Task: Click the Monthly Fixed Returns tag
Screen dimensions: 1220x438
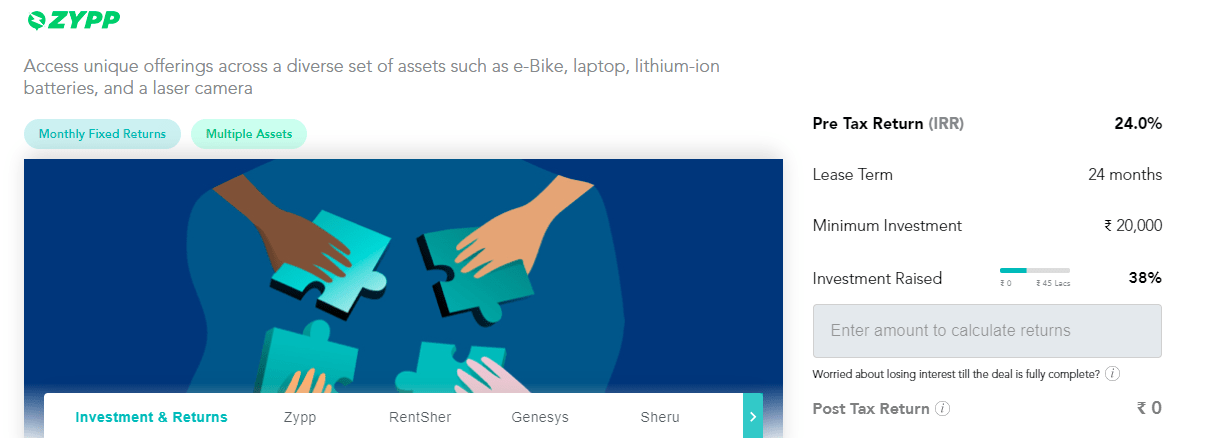Action: (102, 134)
